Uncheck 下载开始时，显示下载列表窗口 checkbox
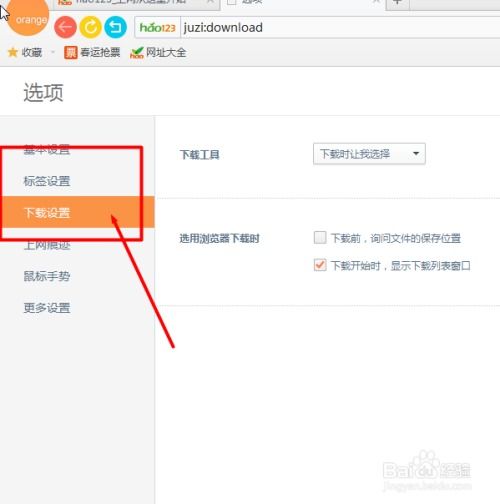 (320, 265)
